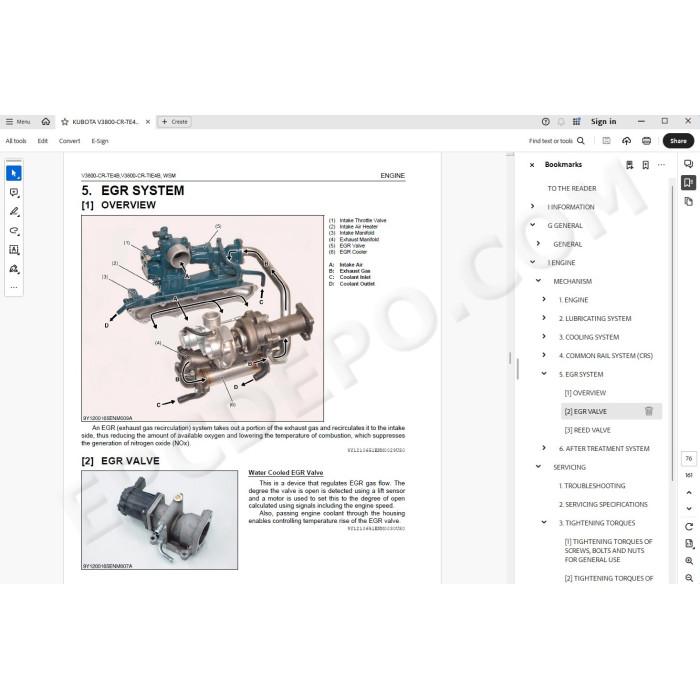This screenshot has height=700, width=700.
Task: Open Bookmarks panel more options ellipsis
Action: (661, 165)
